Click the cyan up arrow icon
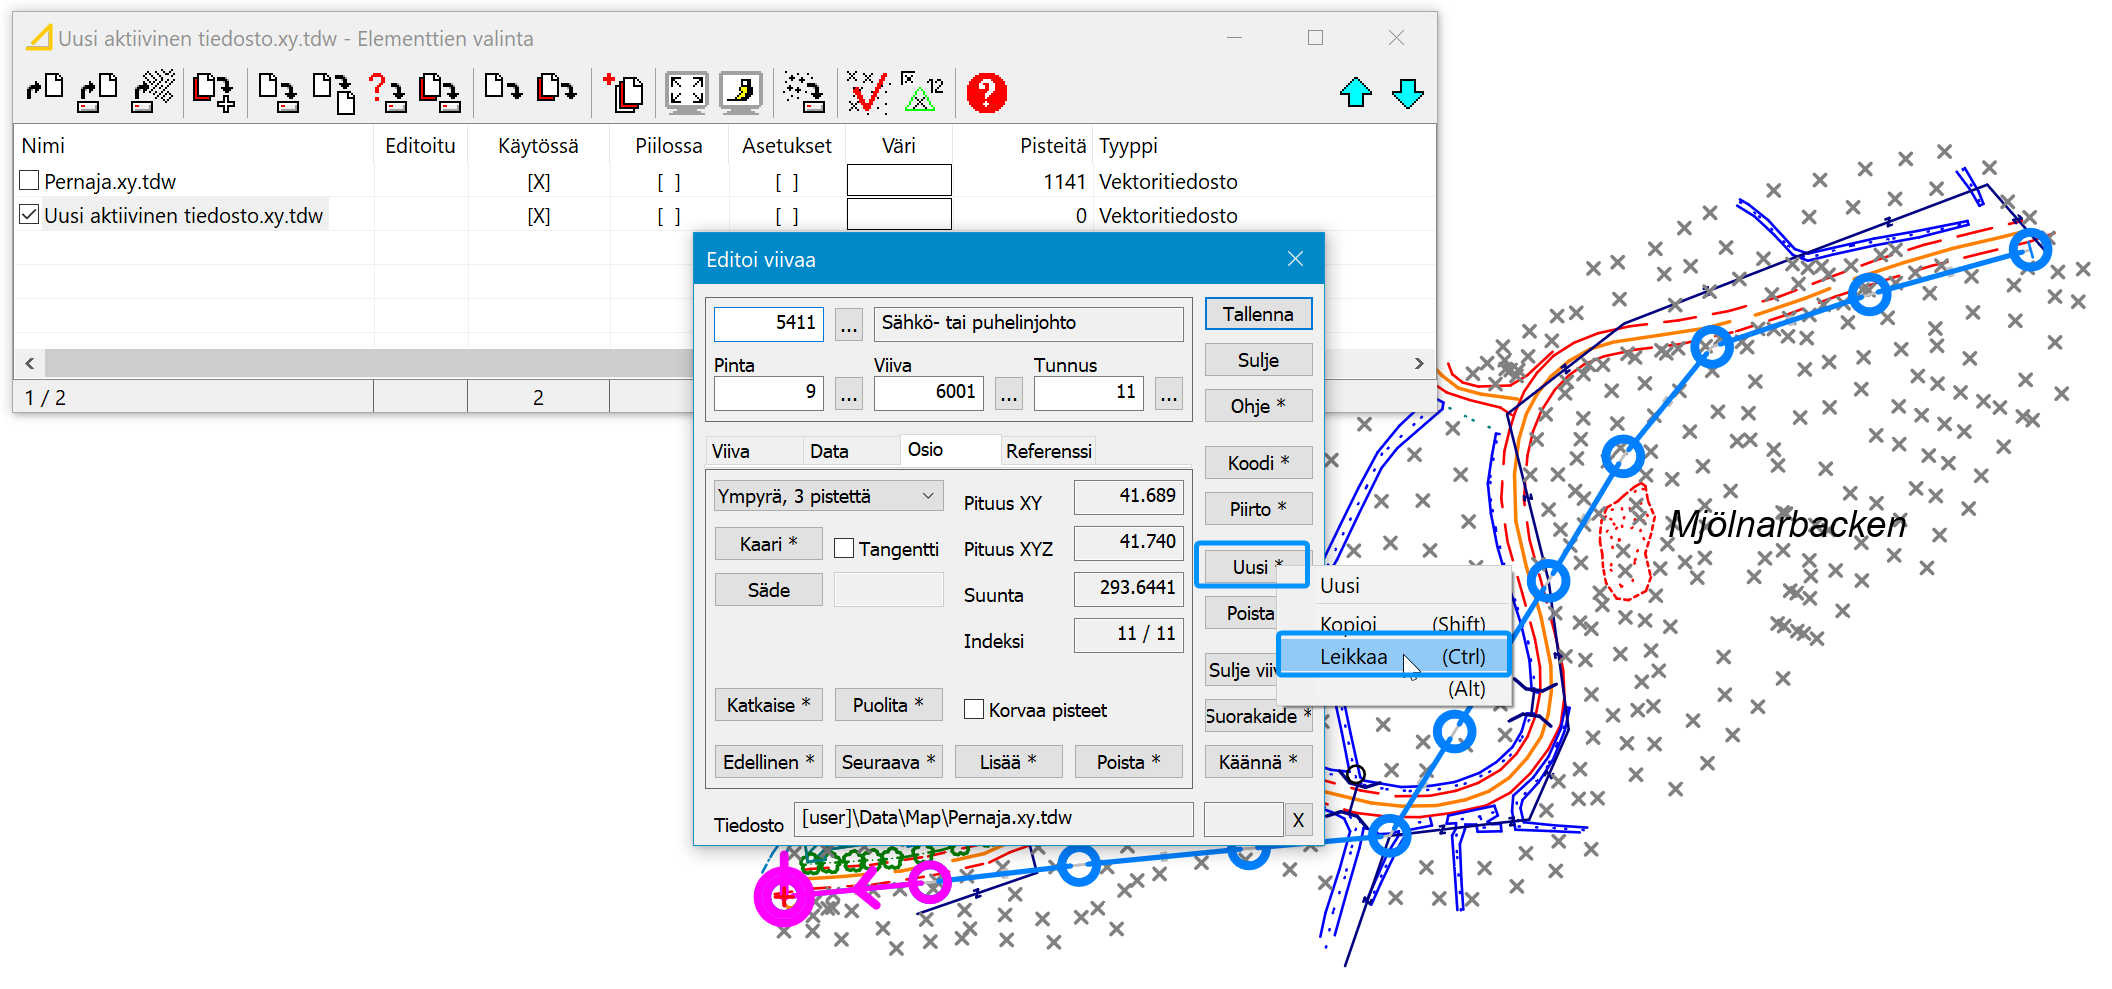Image resolution: width=2112 pixels, height=989 pixels. [1355, 93]
